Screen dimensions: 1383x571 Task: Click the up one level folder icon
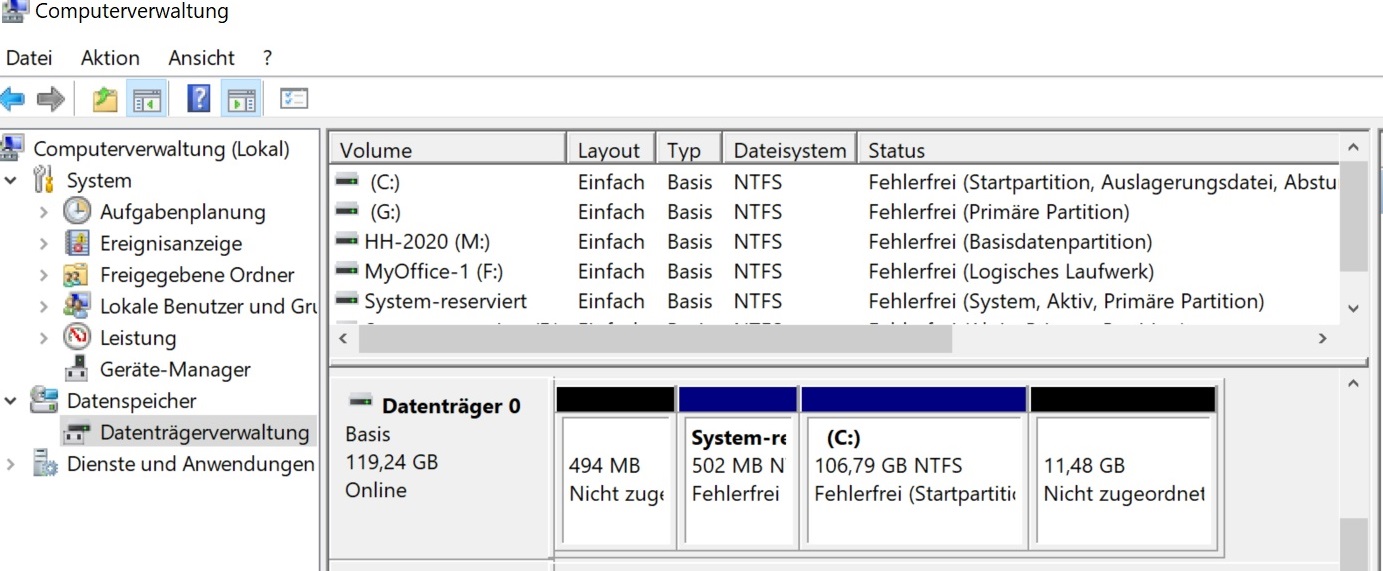tap(104, 99)
